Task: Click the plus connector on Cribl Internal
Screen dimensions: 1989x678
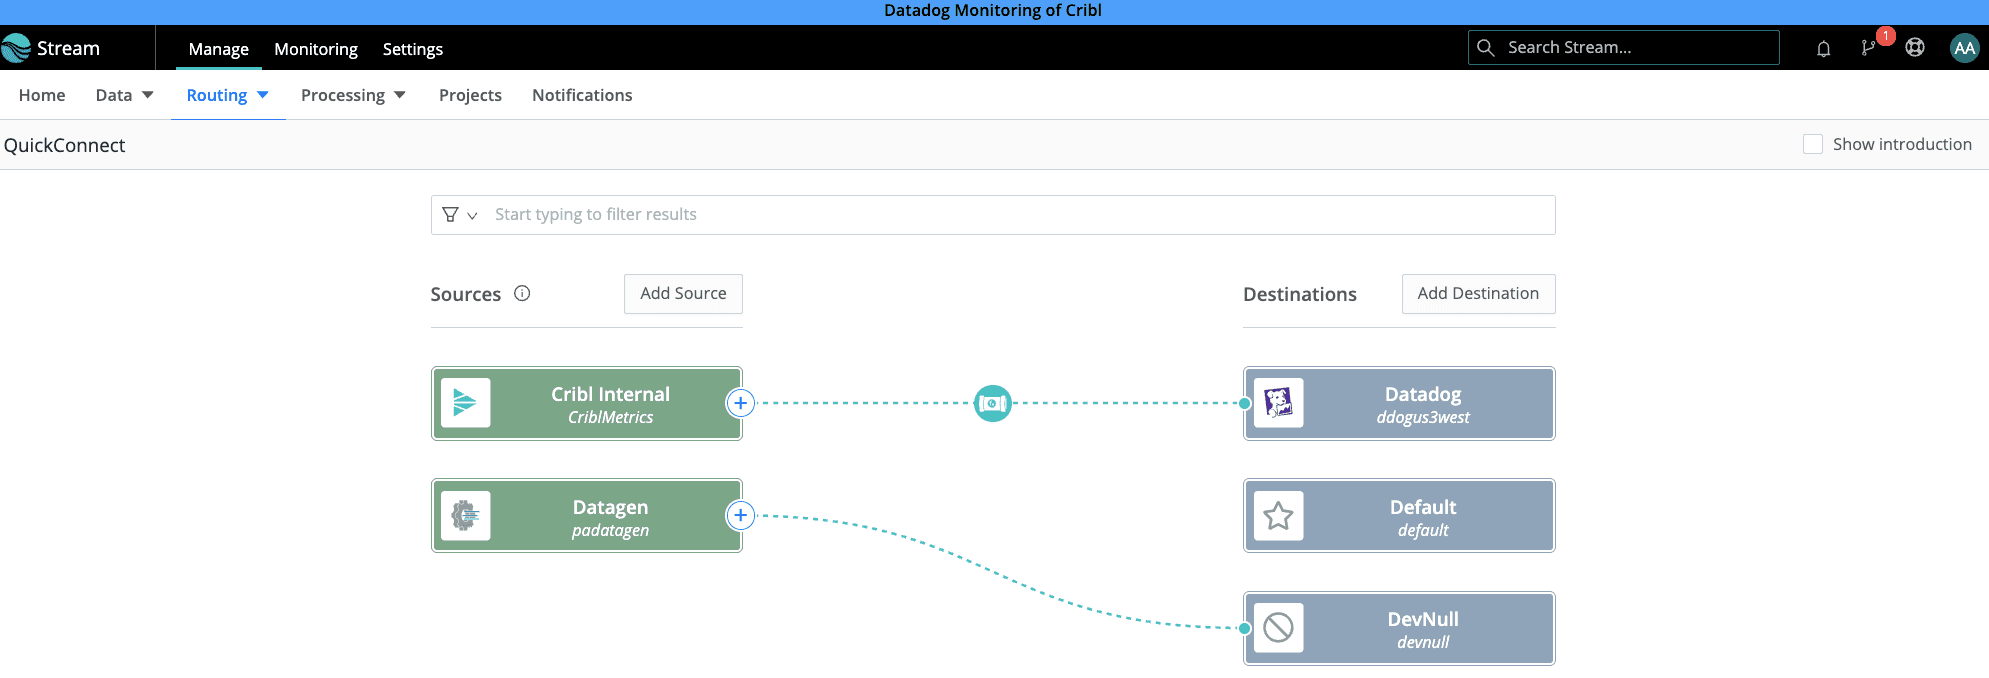Action: pos(740,403)
